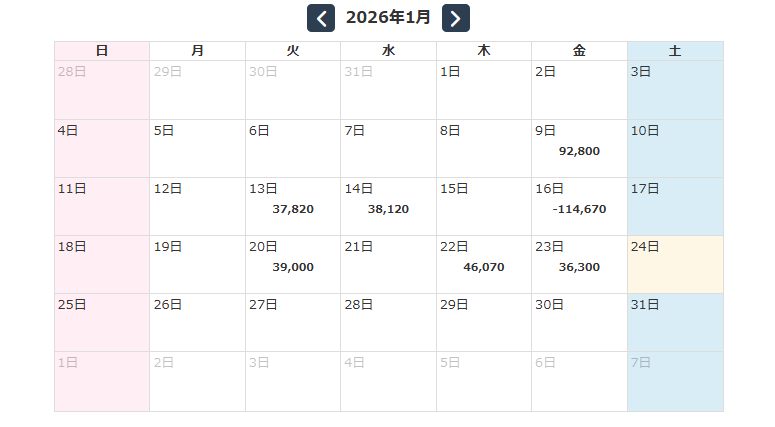This screenshot has height=427, width=775.
Task: Open the 37,820 entry on the 13th
Action: tap(293, 209)
